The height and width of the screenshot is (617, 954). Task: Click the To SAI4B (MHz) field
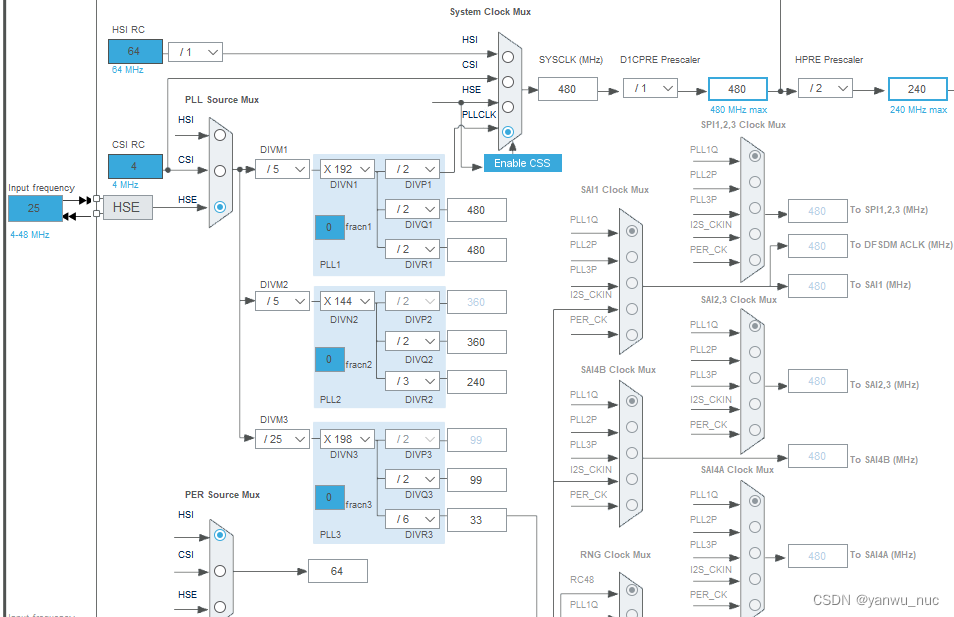pos(818,456)
